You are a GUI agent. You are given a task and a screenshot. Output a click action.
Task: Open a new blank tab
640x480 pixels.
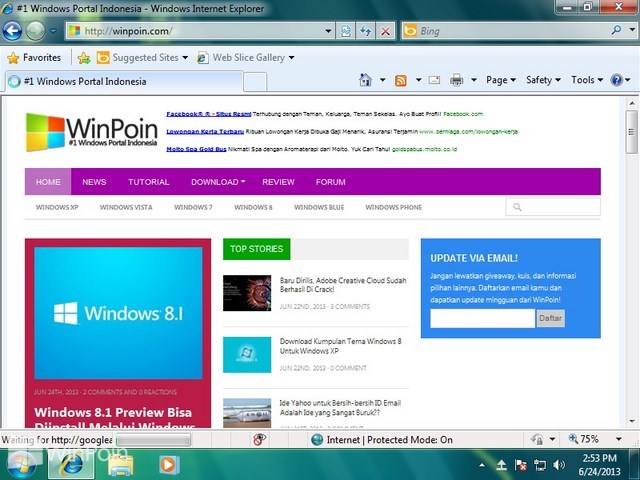coord(255,82)
